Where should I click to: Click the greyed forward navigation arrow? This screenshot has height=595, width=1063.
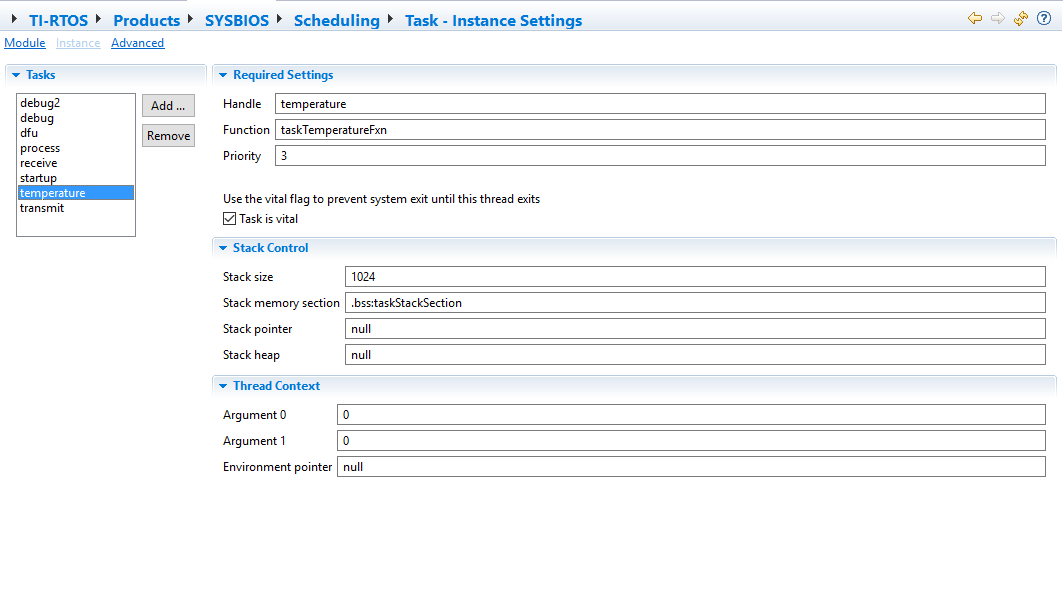click(x=998, y=19)
